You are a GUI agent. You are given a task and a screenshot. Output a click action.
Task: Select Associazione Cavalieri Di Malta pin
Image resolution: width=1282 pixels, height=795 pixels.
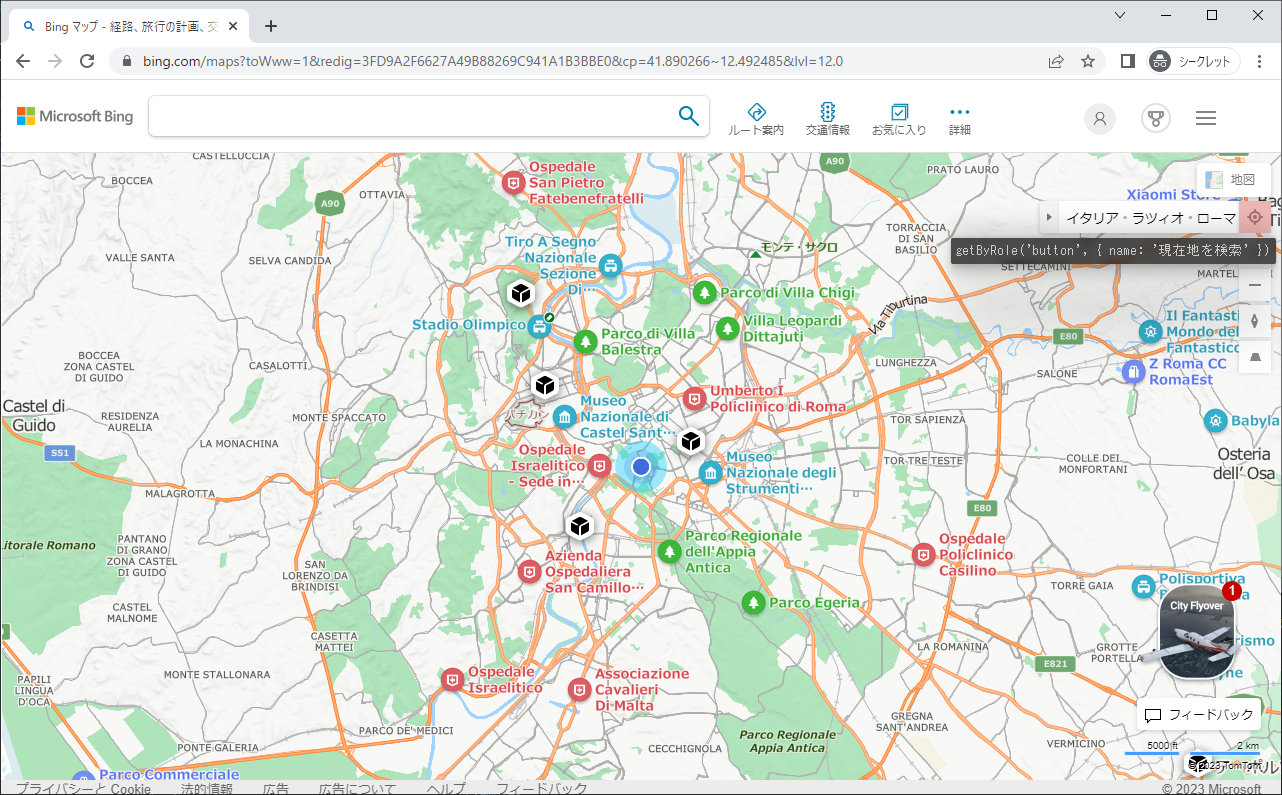tap(579, 689)
